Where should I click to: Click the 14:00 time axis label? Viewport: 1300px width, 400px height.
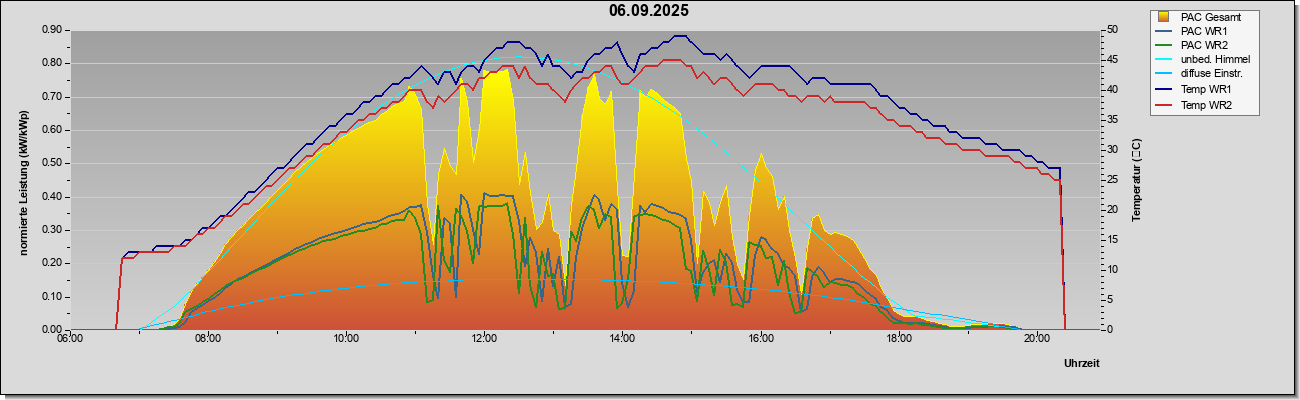pyautogui.click(x=622, y=338)
